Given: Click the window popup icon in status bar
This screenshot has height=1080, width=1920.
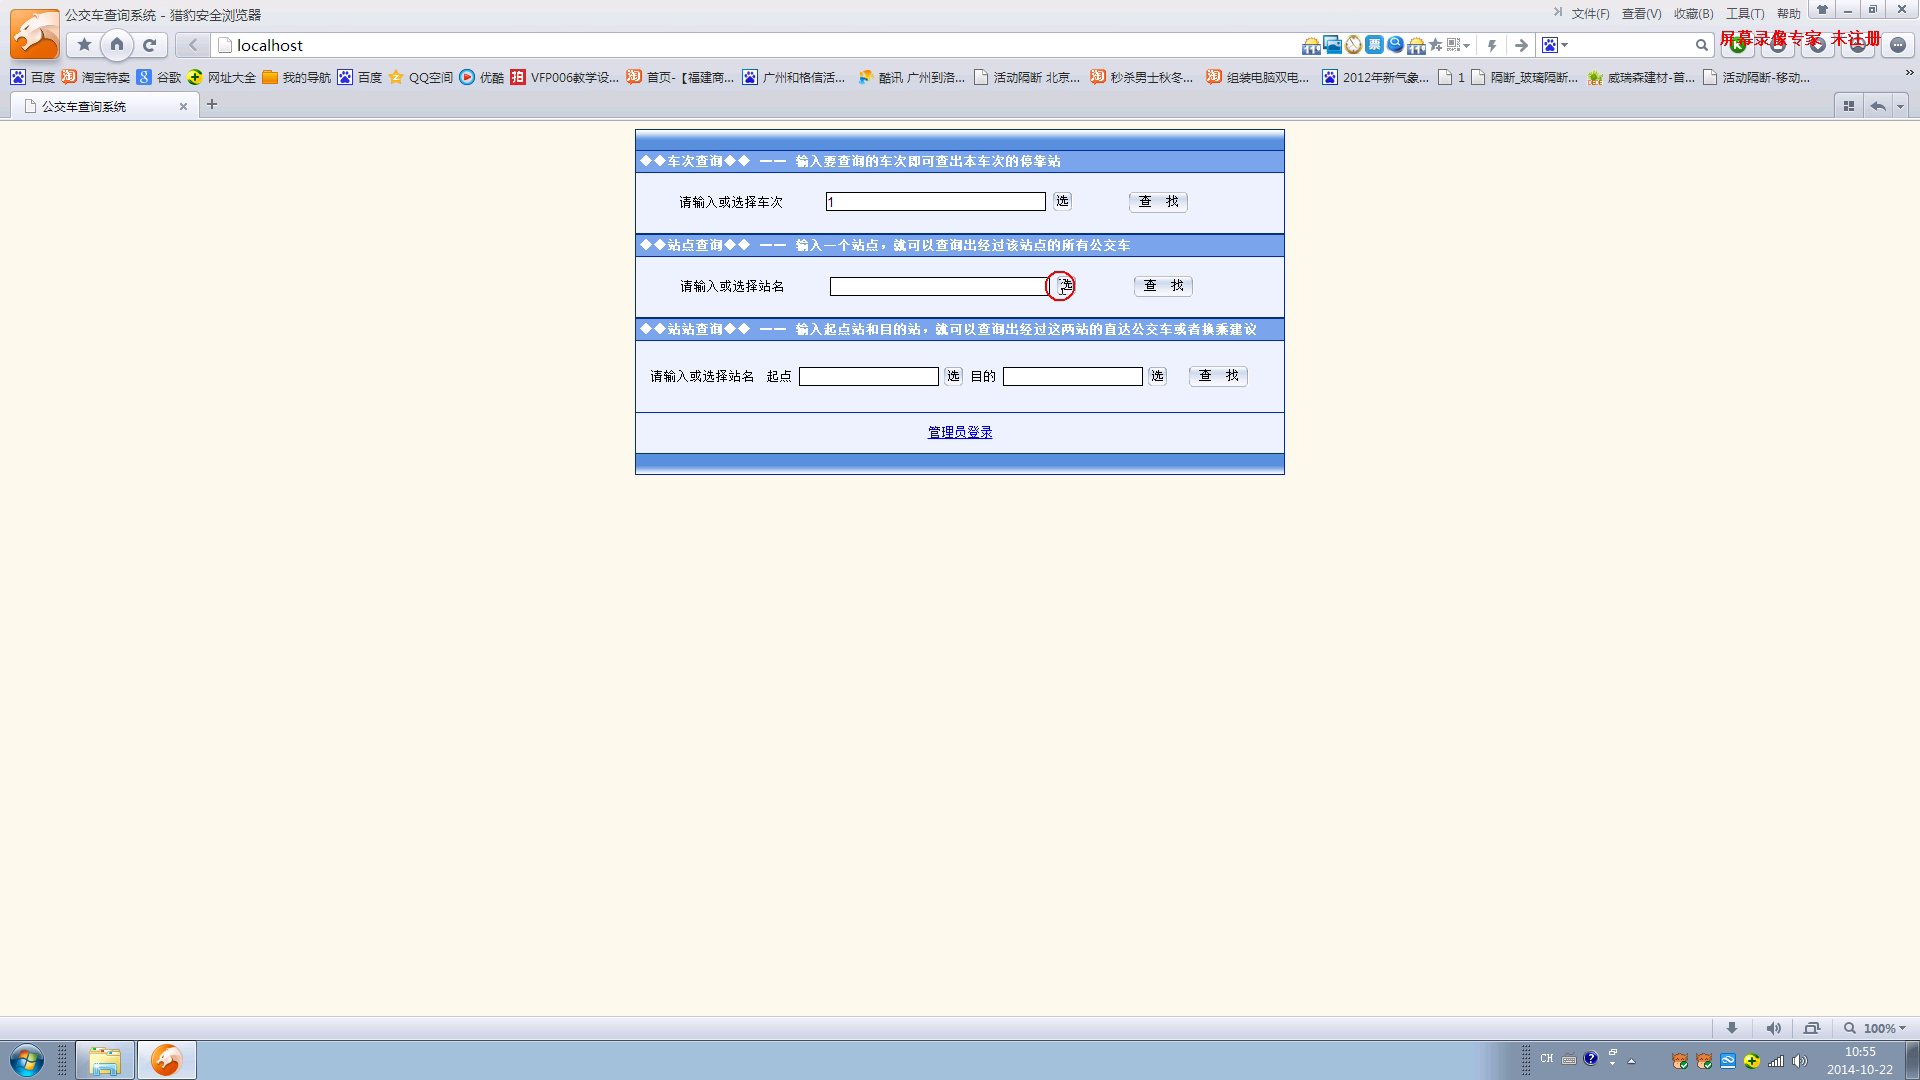Looking at the screenshot, I should coord(1812,1028).
